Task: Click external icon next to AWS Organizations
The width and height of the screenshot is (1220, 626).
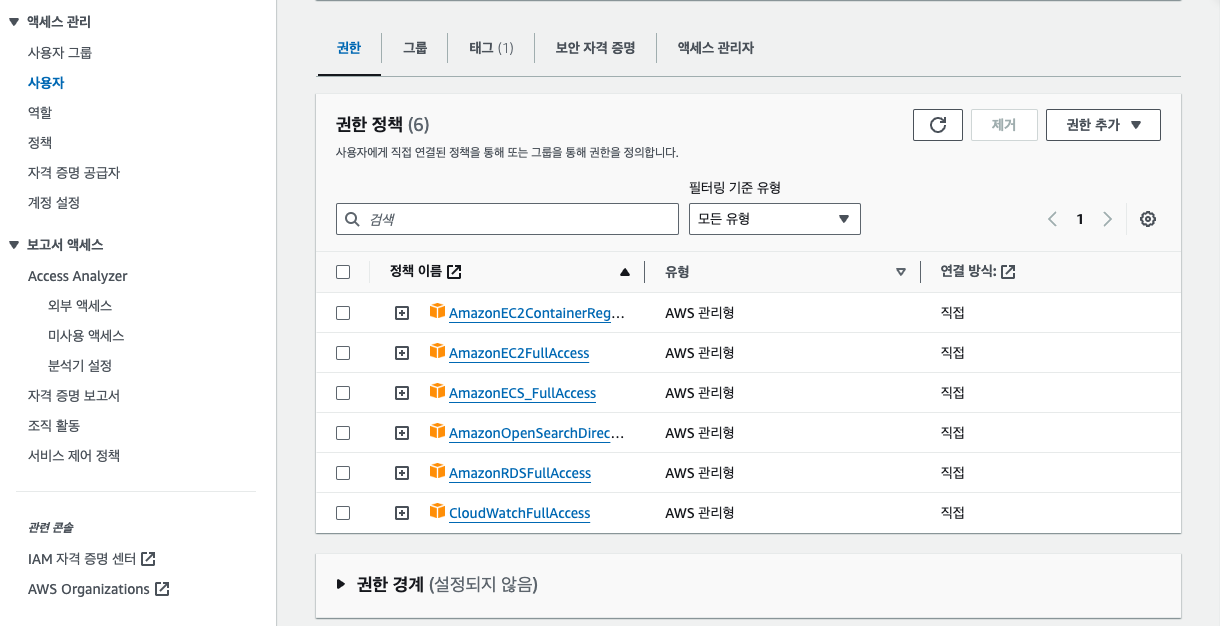Action: pyautogui.click(x=162, y=589)
